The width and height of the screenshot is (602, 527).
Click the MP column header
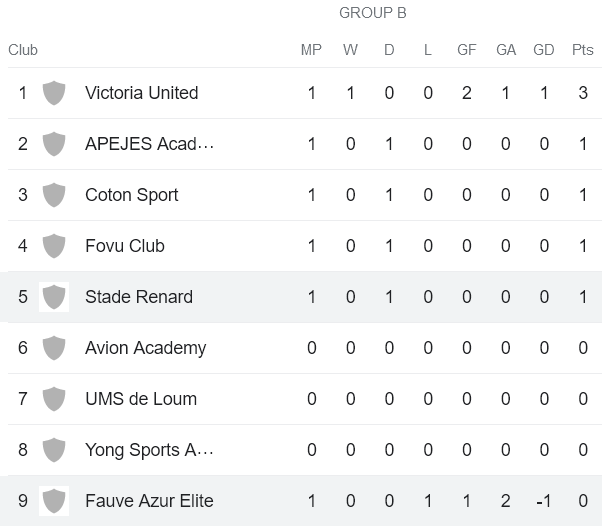tap(311, 50)
